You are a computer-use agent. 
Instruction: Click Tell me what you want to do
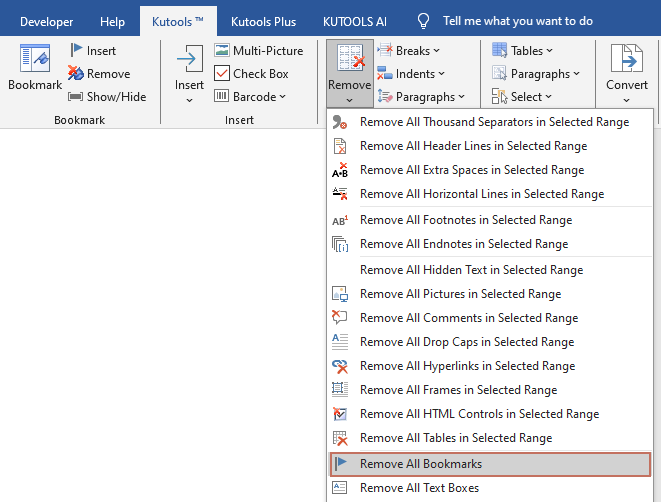518,21
